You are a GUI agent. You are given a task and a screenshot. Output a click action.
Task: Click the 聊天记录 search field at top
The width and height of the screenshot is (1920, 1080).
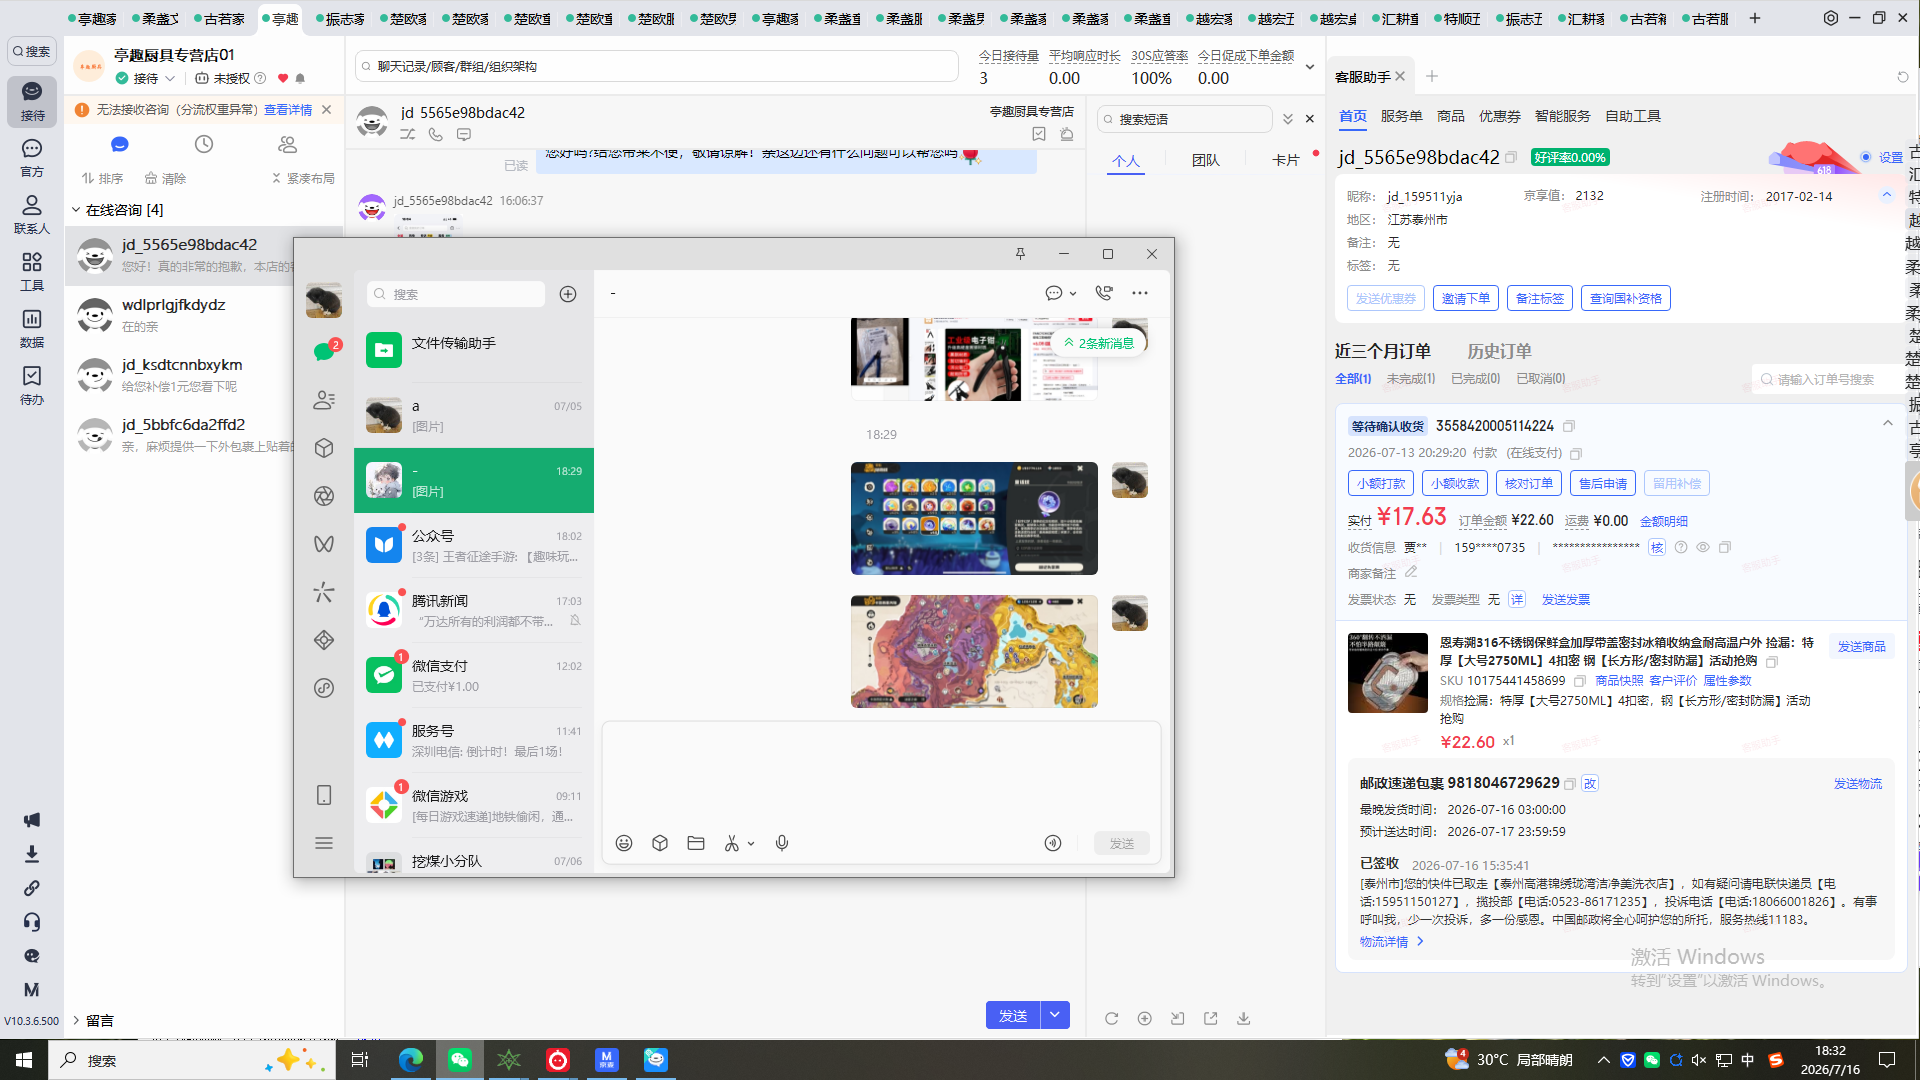click(656, 66)
